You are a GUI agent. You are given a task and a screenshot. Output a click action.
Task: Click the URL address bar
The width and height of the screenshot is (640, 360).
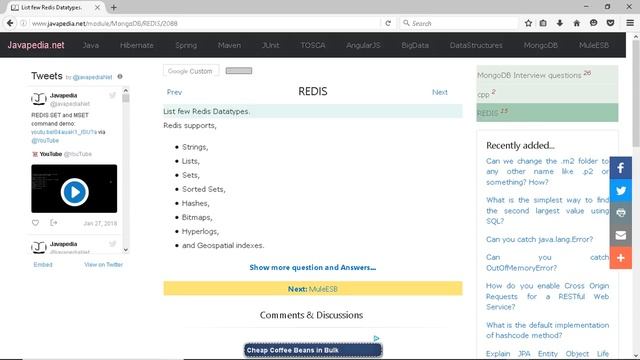204,23
